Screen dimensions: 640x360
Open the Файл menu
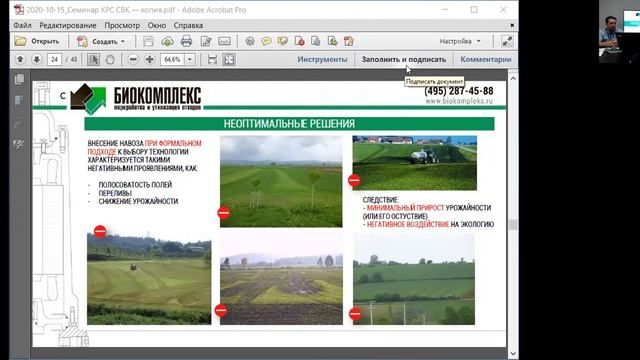point(22,25)
